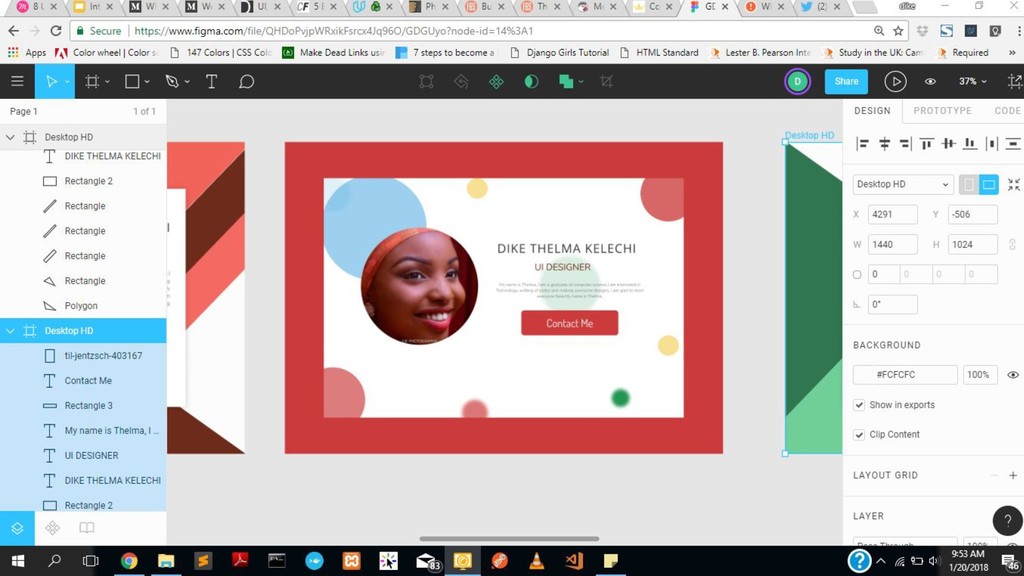Open the Figma hamburger main menu
The image size is (1024, 576).
[17, 82]
